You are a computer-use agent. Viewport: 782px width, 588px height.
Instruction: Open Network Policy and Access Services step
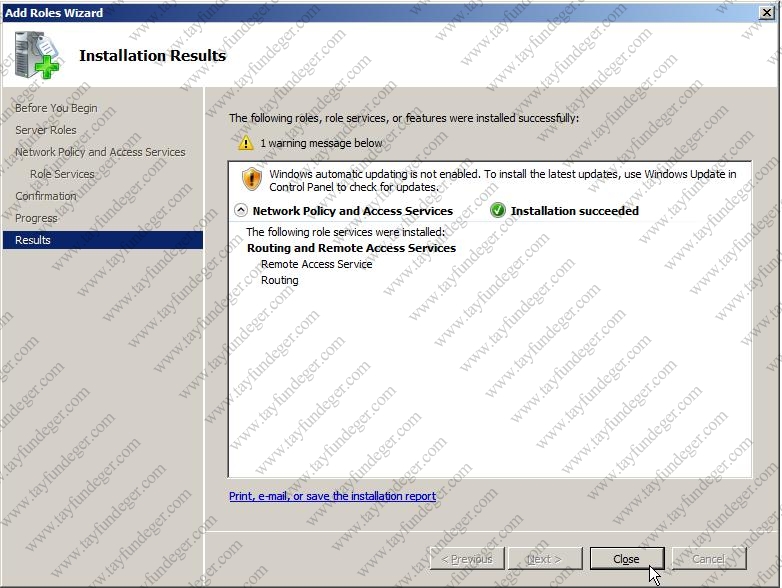coord(100,152)
